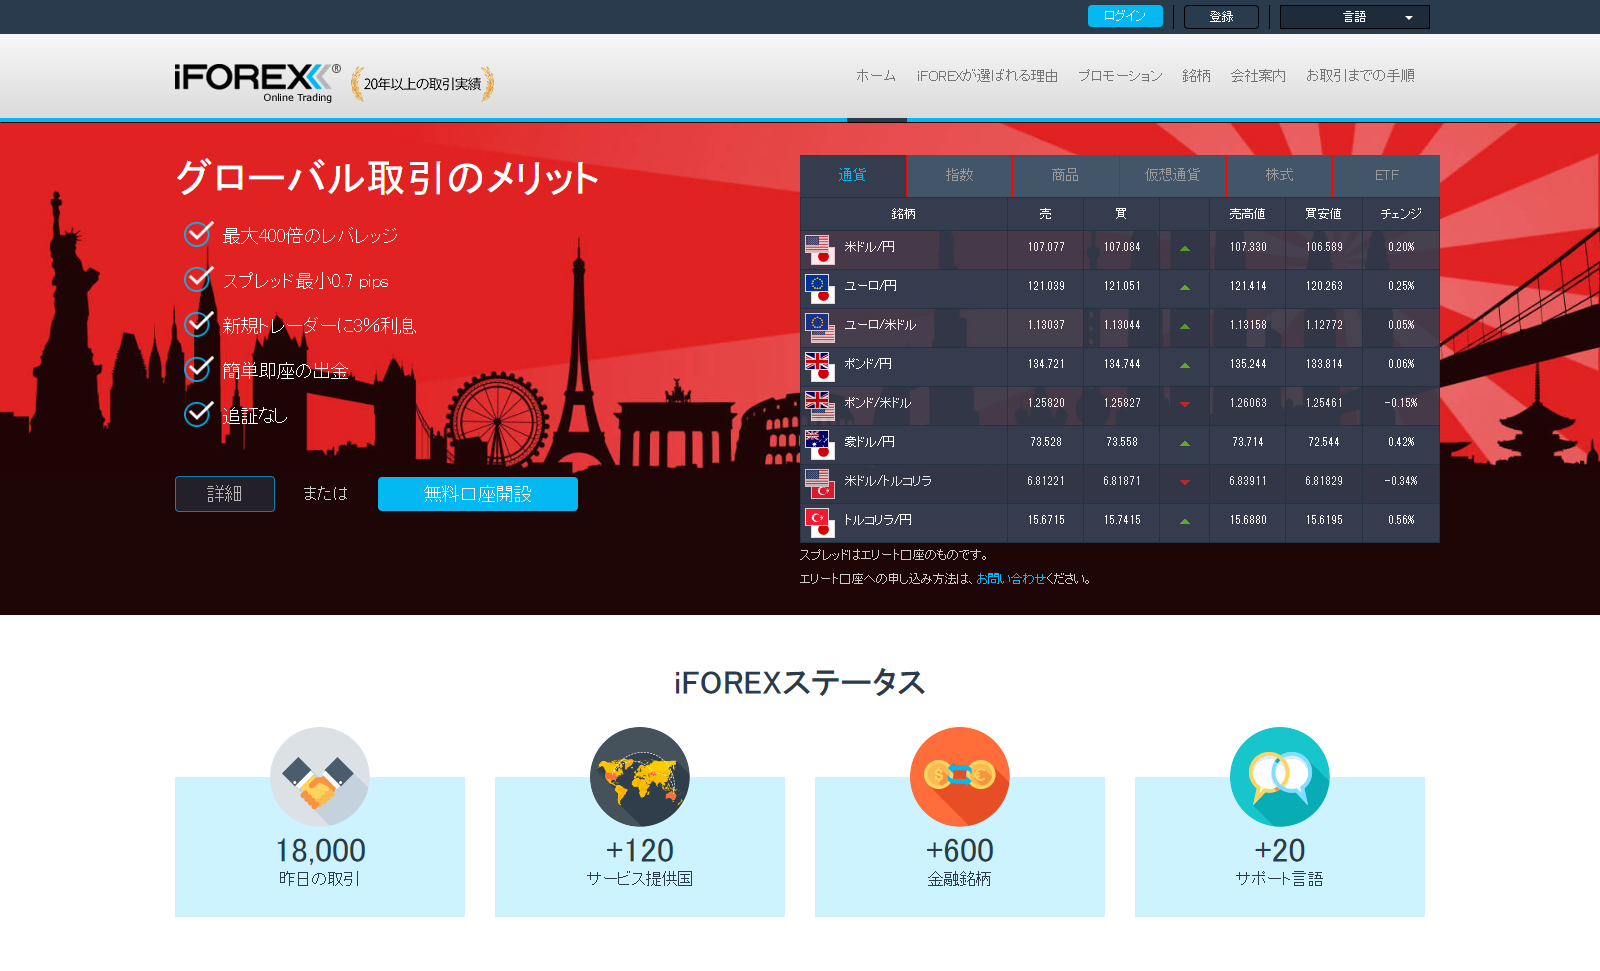Screen dimensions: 1600x971
Task: Click the +600 金融銘柄 card
Action: point(960,847)
